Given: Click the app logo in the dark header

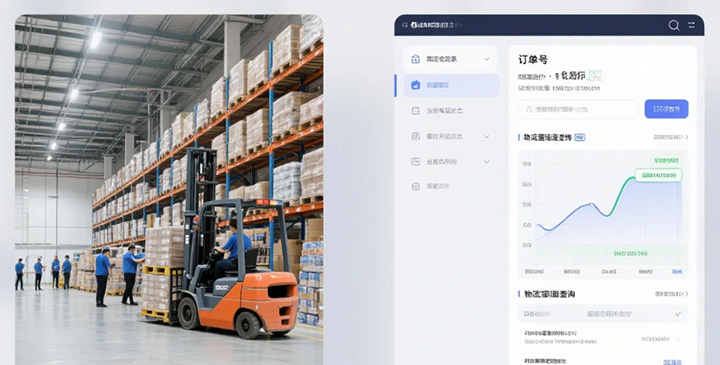Looking at the screenshot, I should (414, 25).
